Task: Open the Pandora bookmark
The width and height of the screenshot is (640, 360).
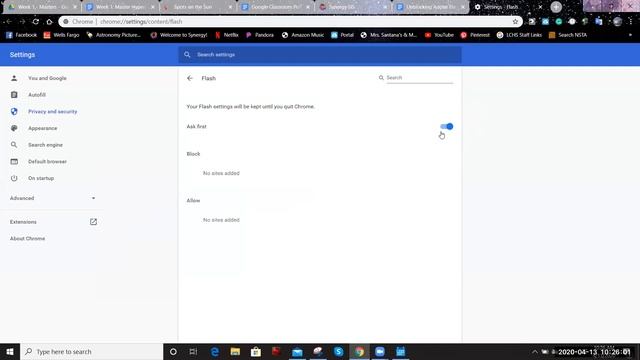Action: pos(260,35)
